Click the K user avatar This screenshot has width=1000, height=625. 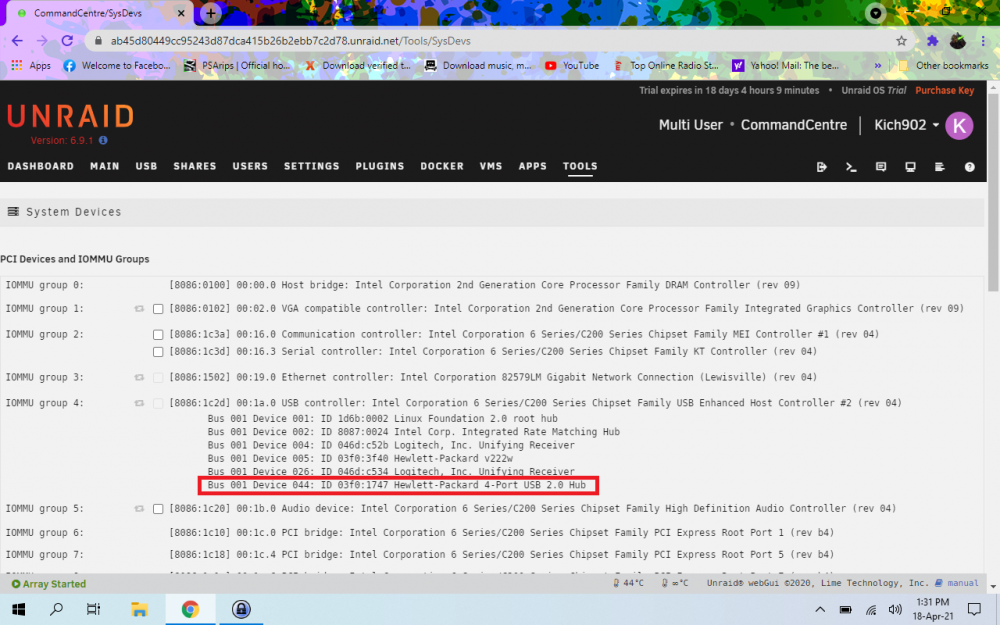pyautogui.click(x=959, y=125)
